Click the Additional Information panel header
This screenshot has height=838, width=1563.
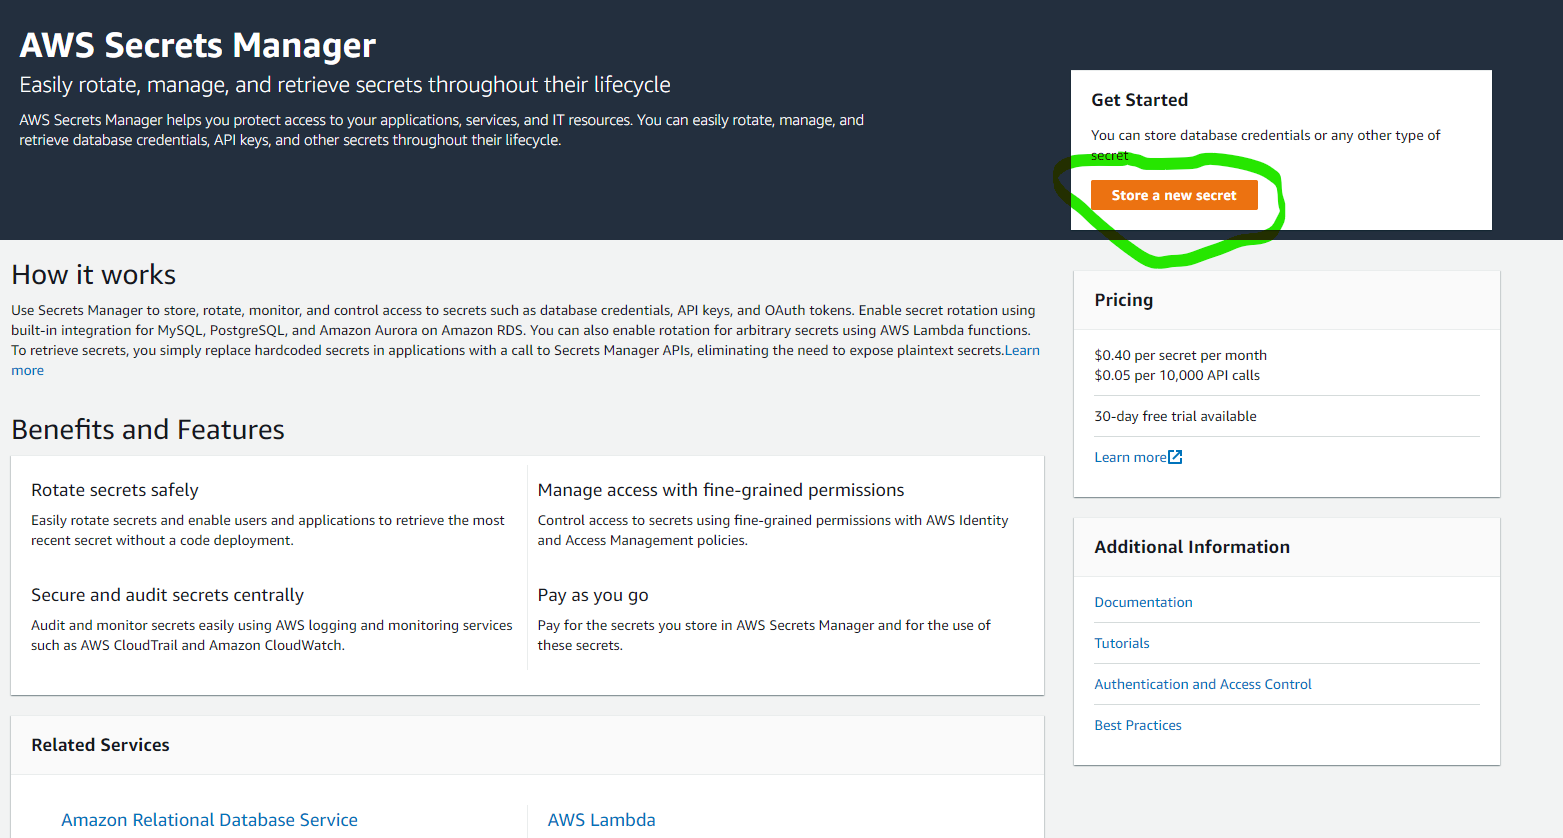pos(1192,546)
